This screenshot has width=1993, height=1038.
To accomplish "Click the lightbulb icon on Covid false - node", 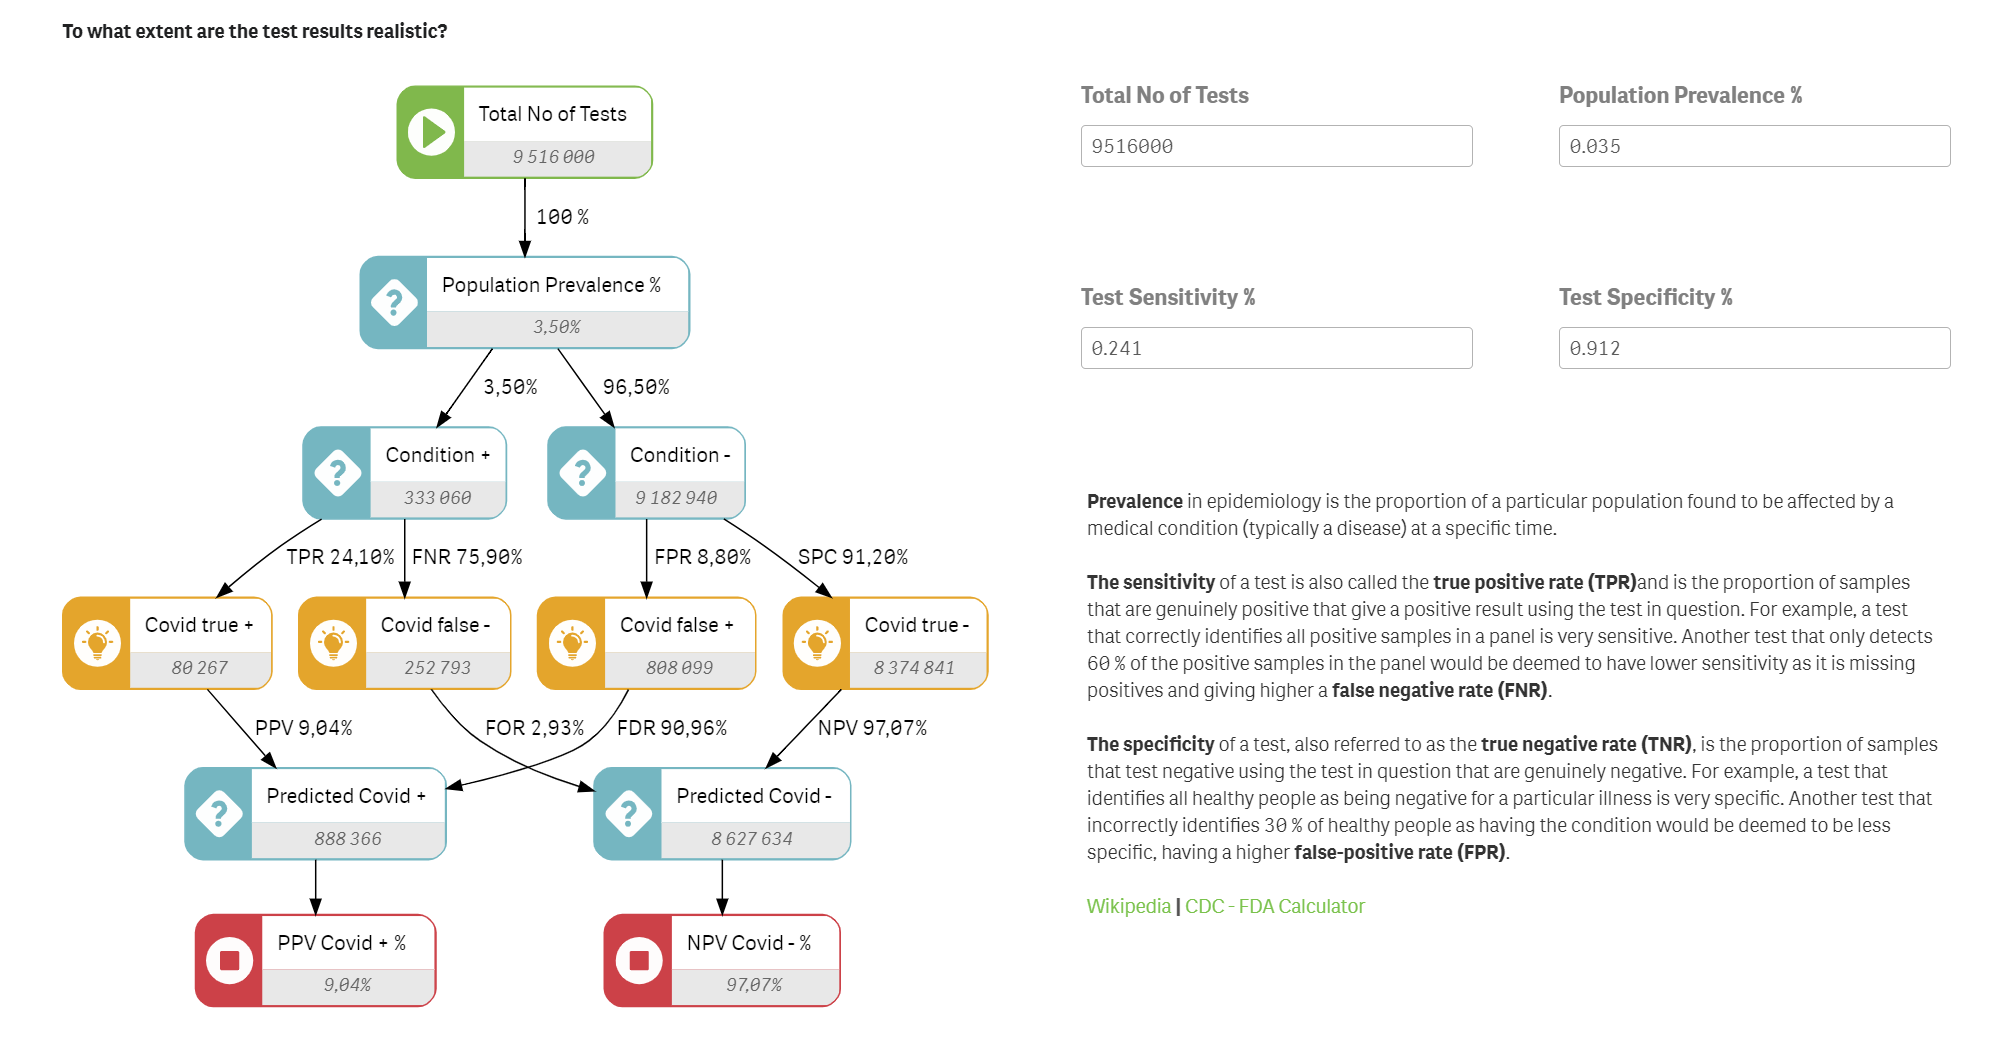I will [333, 643].
